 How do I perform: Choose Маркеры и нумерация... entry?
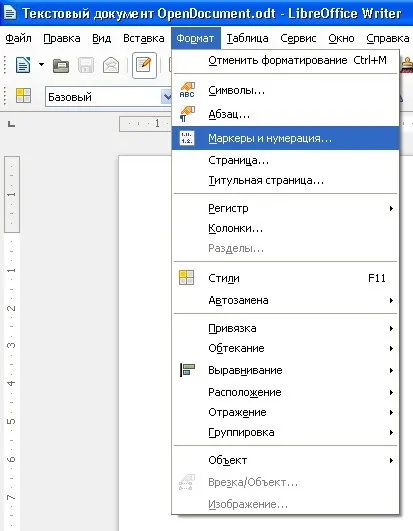pos(286,138)
